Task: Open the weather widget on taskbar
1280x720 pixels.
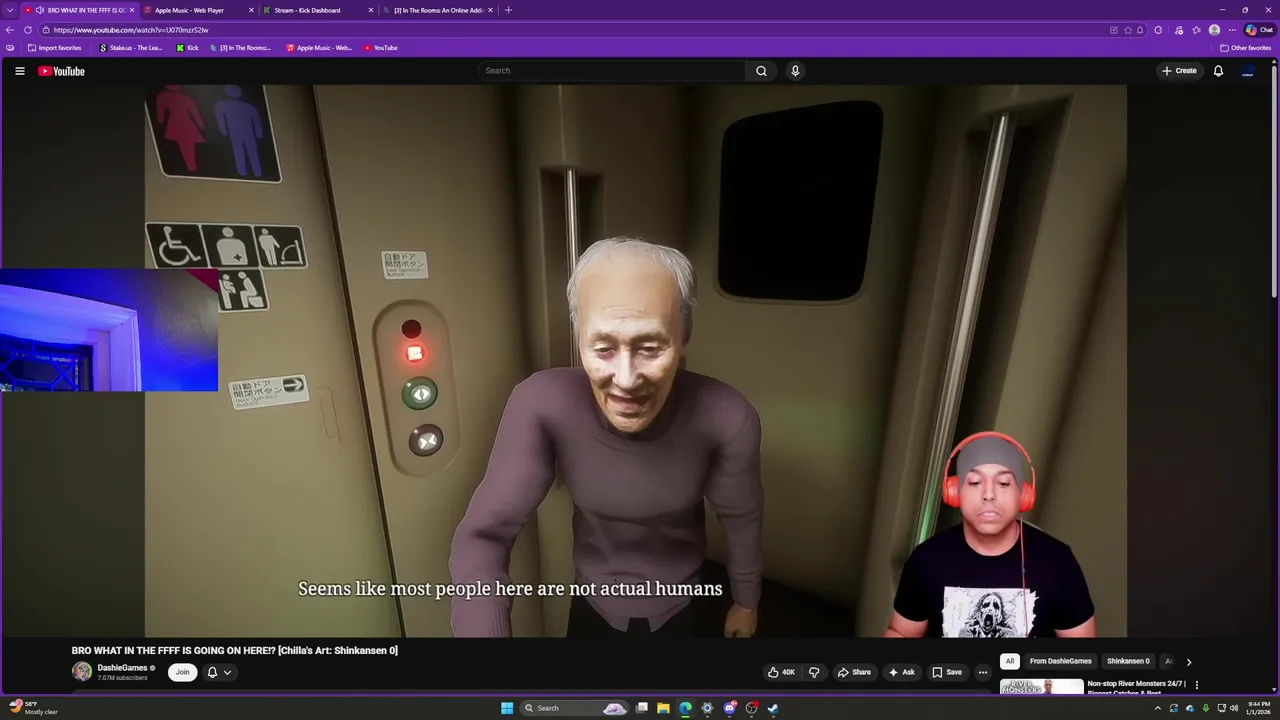Action: pos(34,707)
